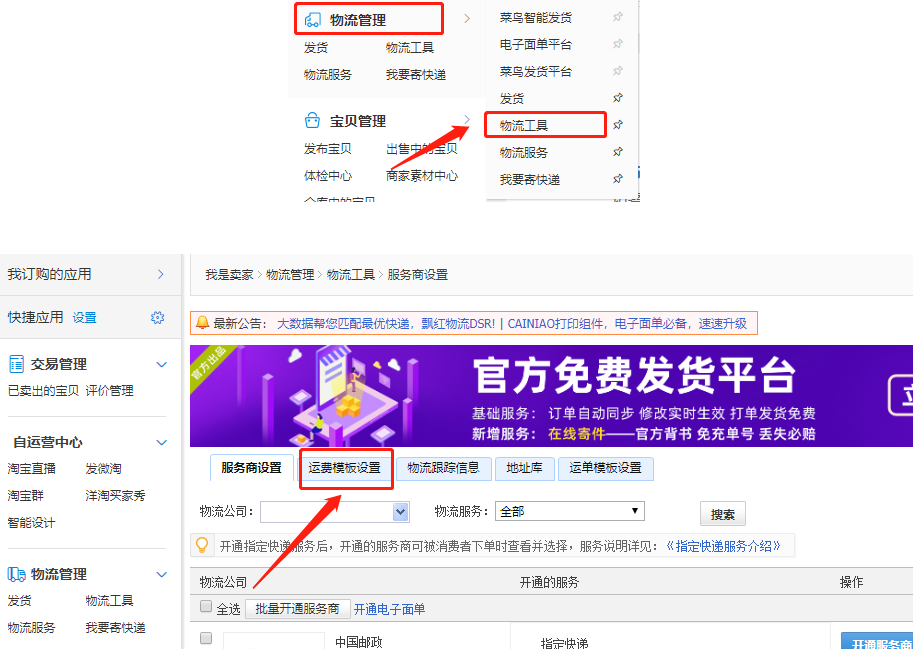This screenshot has height=649, width=913.
Task: Click the announcement bell icon
Action: click(202, 322)
